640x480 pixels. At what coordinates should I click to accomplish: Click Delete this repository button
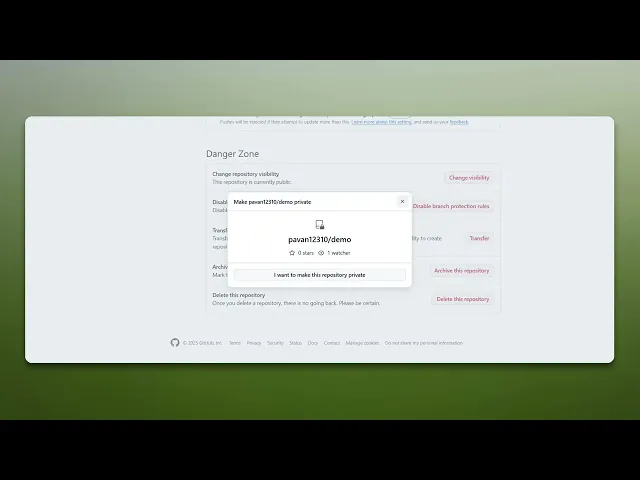[x=462, y=299]
